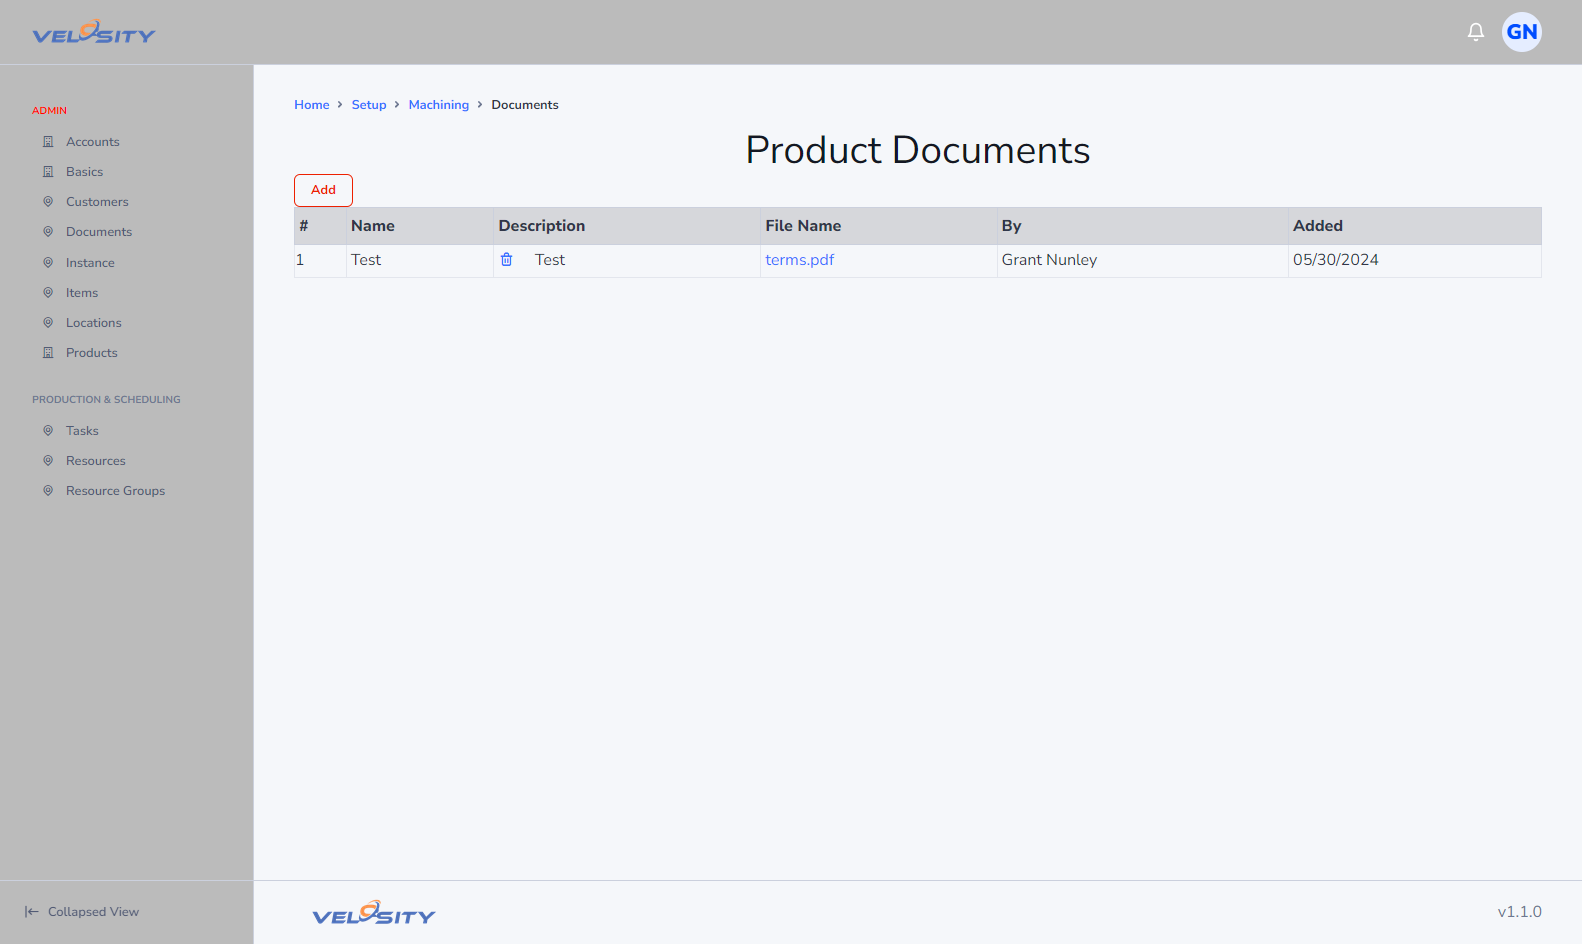Navigate to Machining breadcrumb
The width and height of the screenshot is (1582, 944).
tap(439, 105)
